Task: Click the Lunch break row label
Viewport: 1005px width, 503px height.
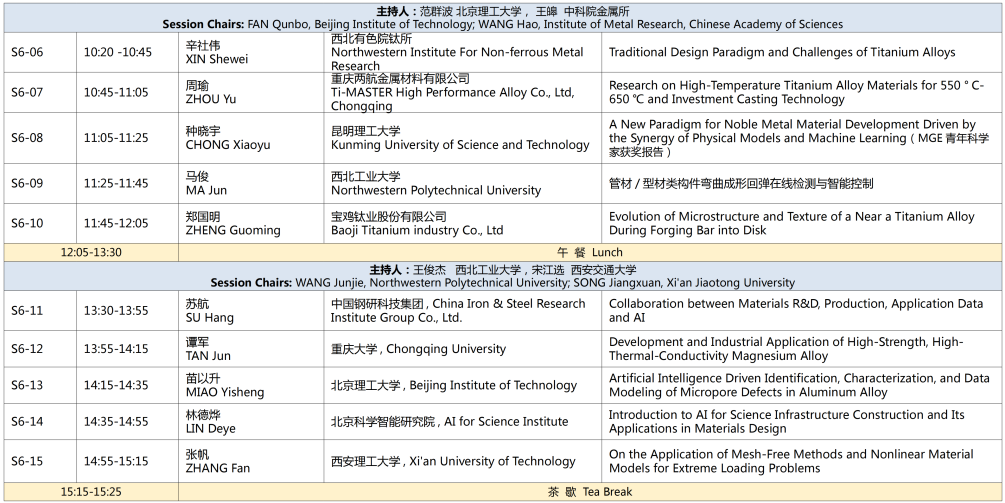Action: pyautogui.click(x=590, y=252)
